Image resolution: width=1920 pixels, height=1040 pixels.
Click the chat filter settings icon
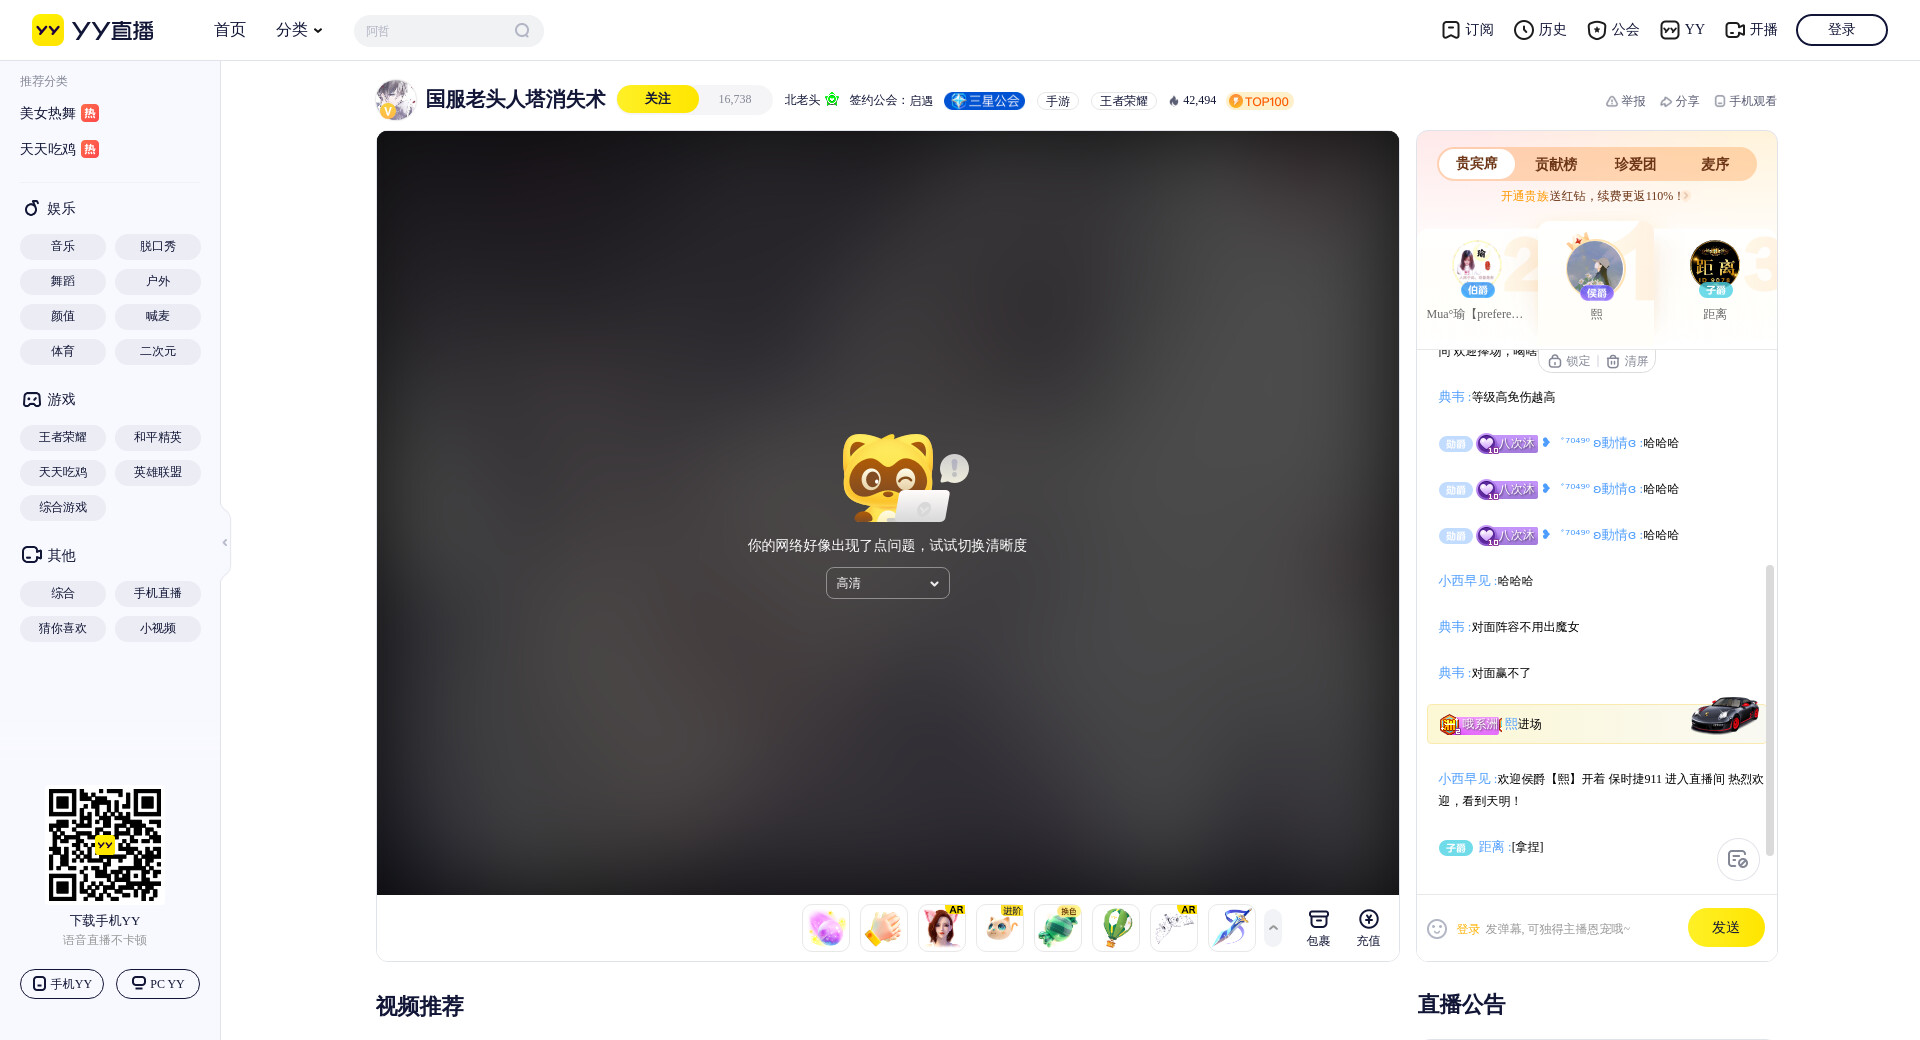pyautogui.click(x=1738, y=859)
